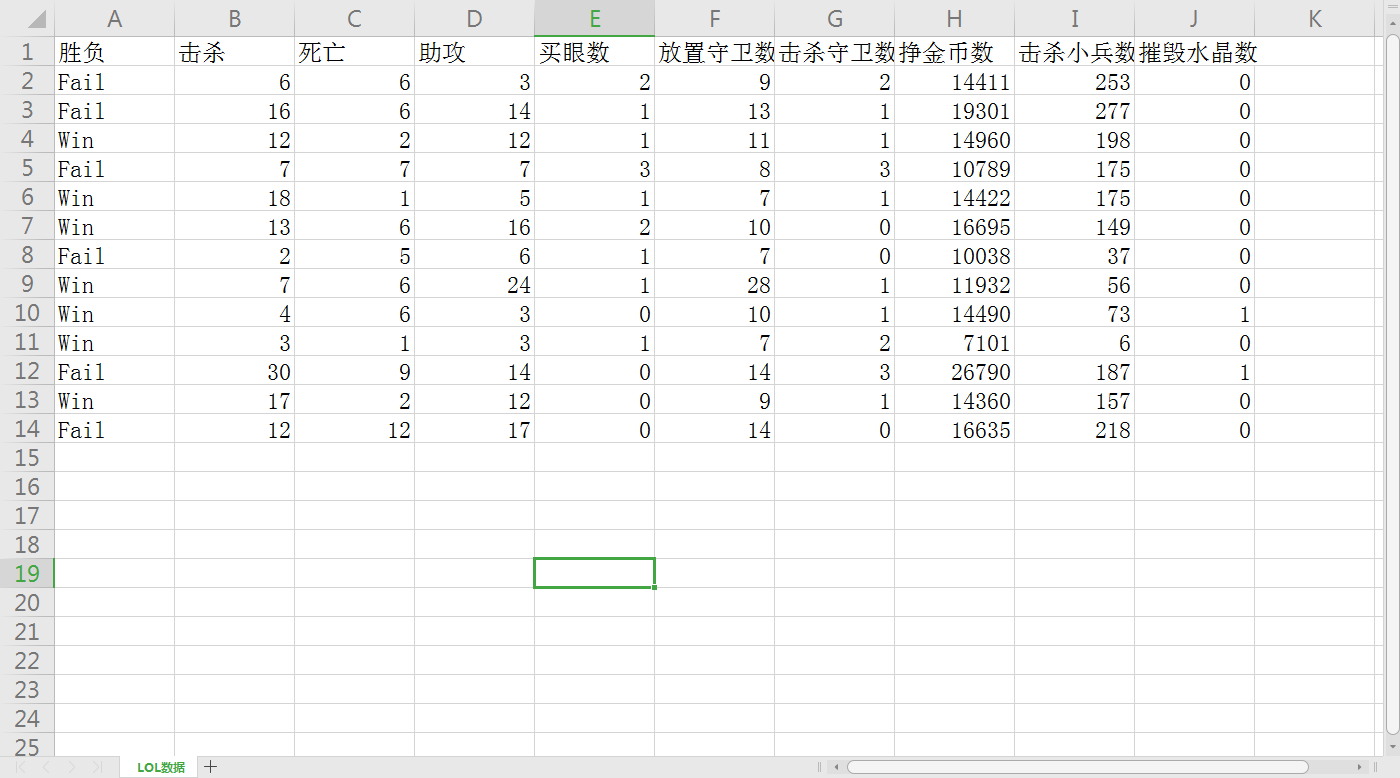This screenshot has height=778, width=1400.
Task: Select highlighted row 19 header
Action: pyautogui.click(x=27, y=574)
